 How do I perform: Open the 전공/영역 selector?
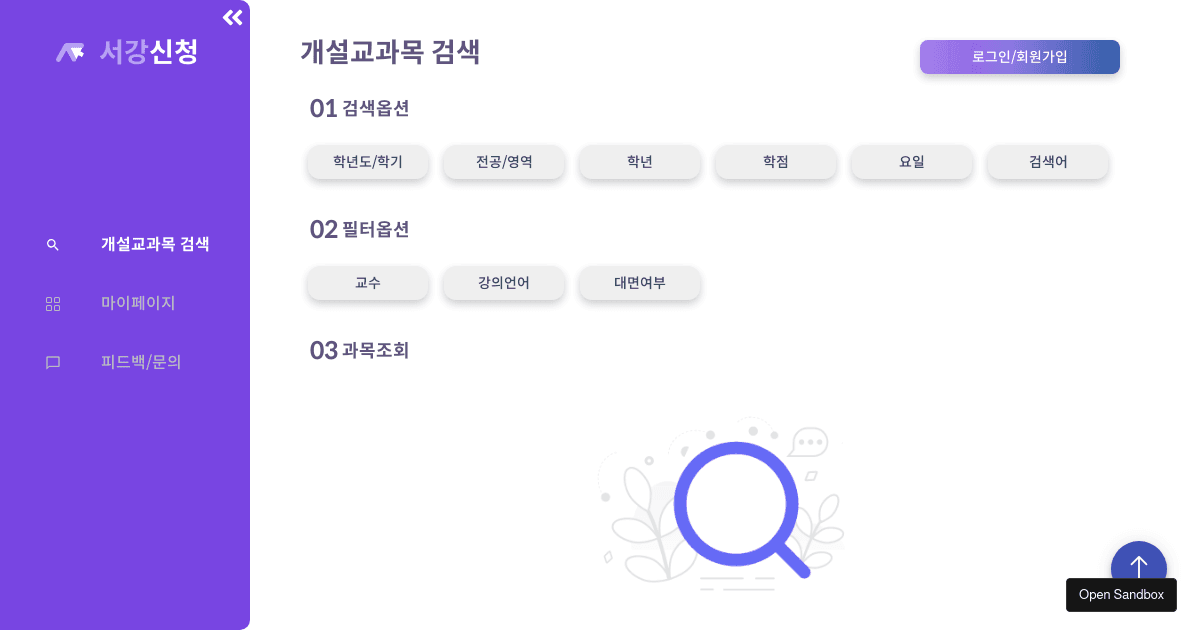point(504,162)
